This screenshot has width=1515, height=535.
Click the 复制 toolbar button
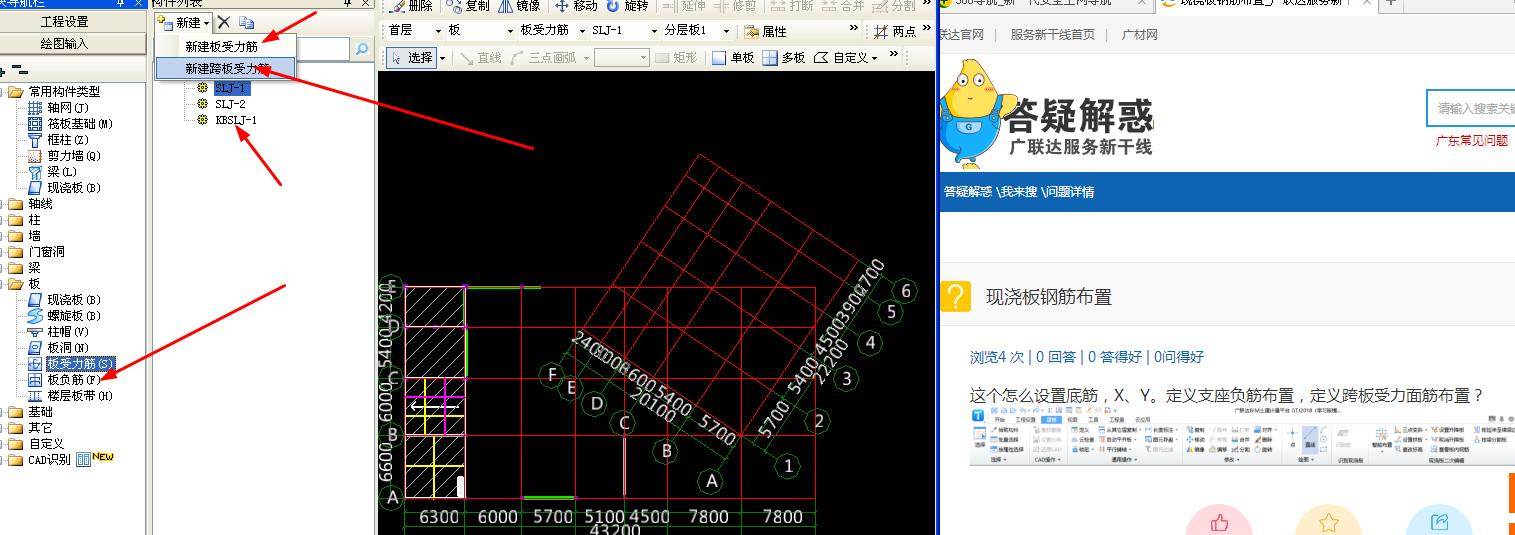click(466, 6)
